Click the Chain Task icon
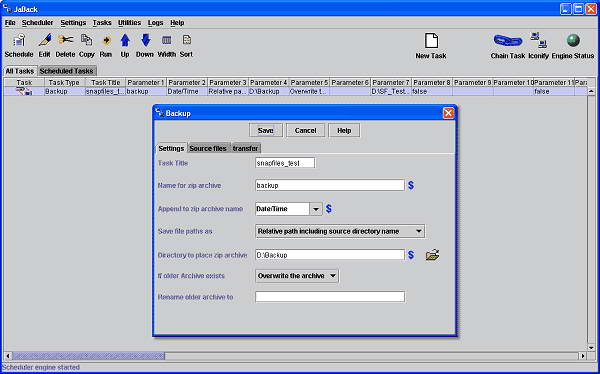Image resolution: width=600 pixels, height=374 pixels. tap(508, 40)
